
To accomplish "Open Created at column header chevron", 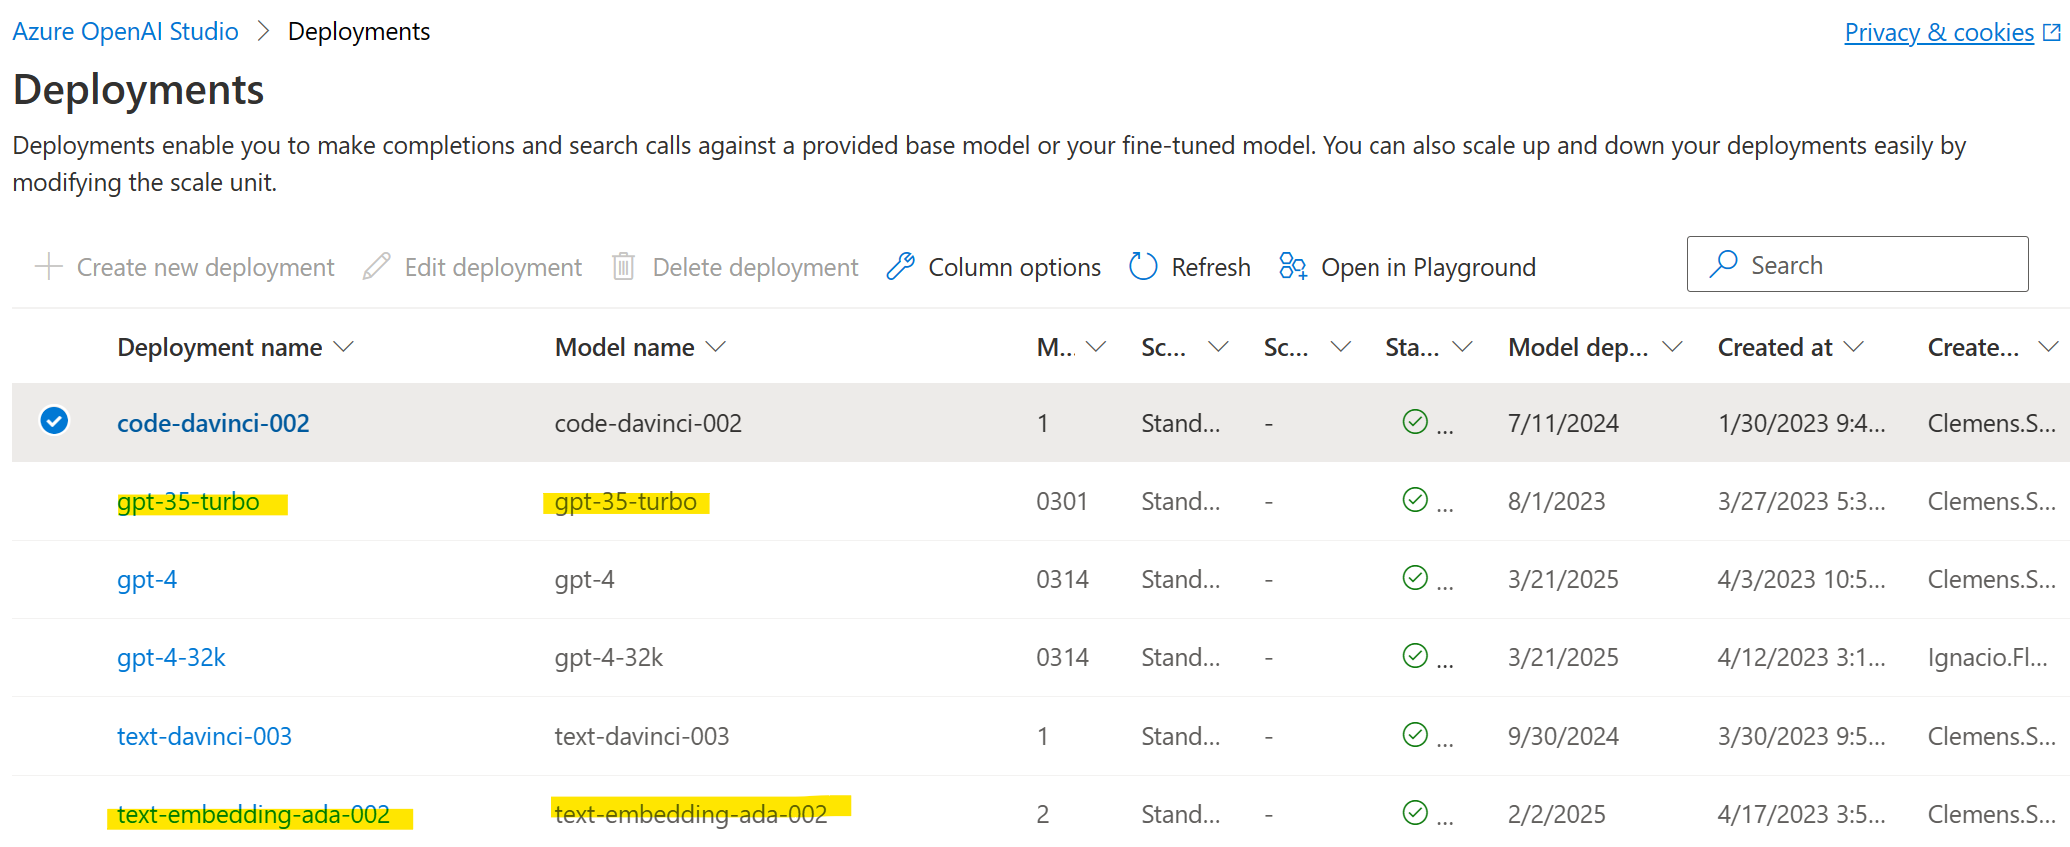I will point(1854,347).
